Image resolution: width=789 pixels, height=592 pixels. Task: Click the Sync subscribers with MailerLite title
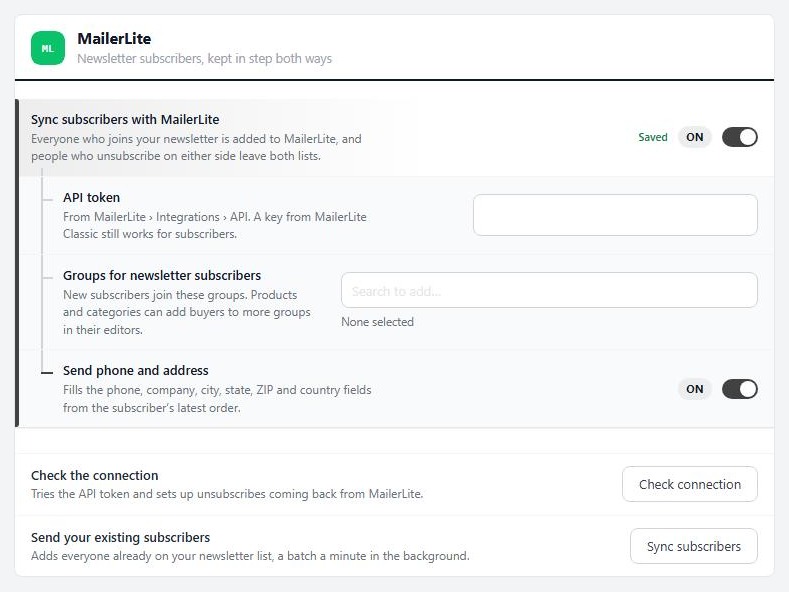pyautogui.click(x=125, y=119)
